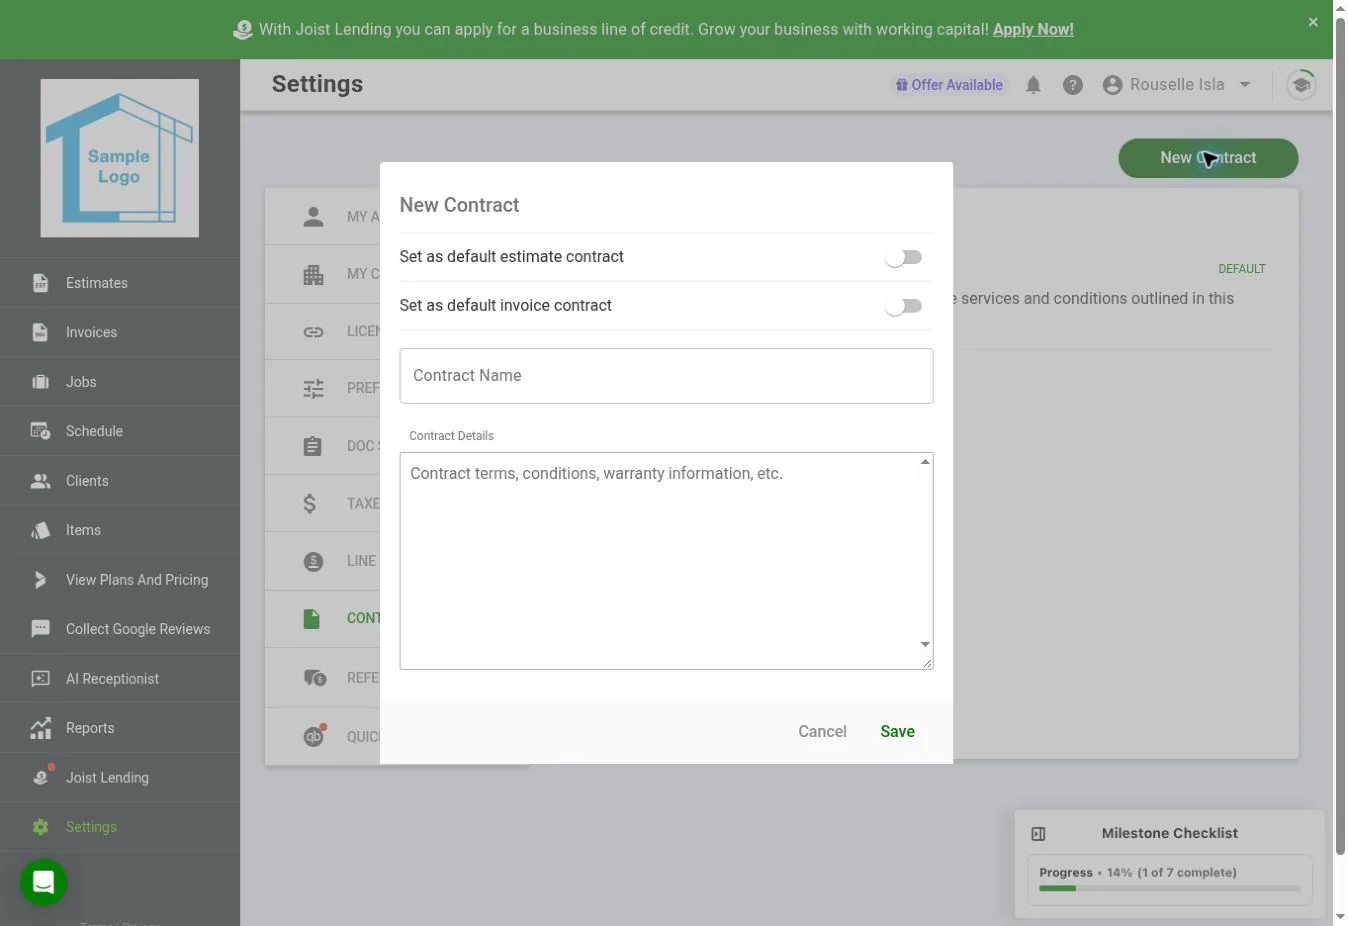Open Clients people icon
This screenshot has height=926, width=1348.
40,481
